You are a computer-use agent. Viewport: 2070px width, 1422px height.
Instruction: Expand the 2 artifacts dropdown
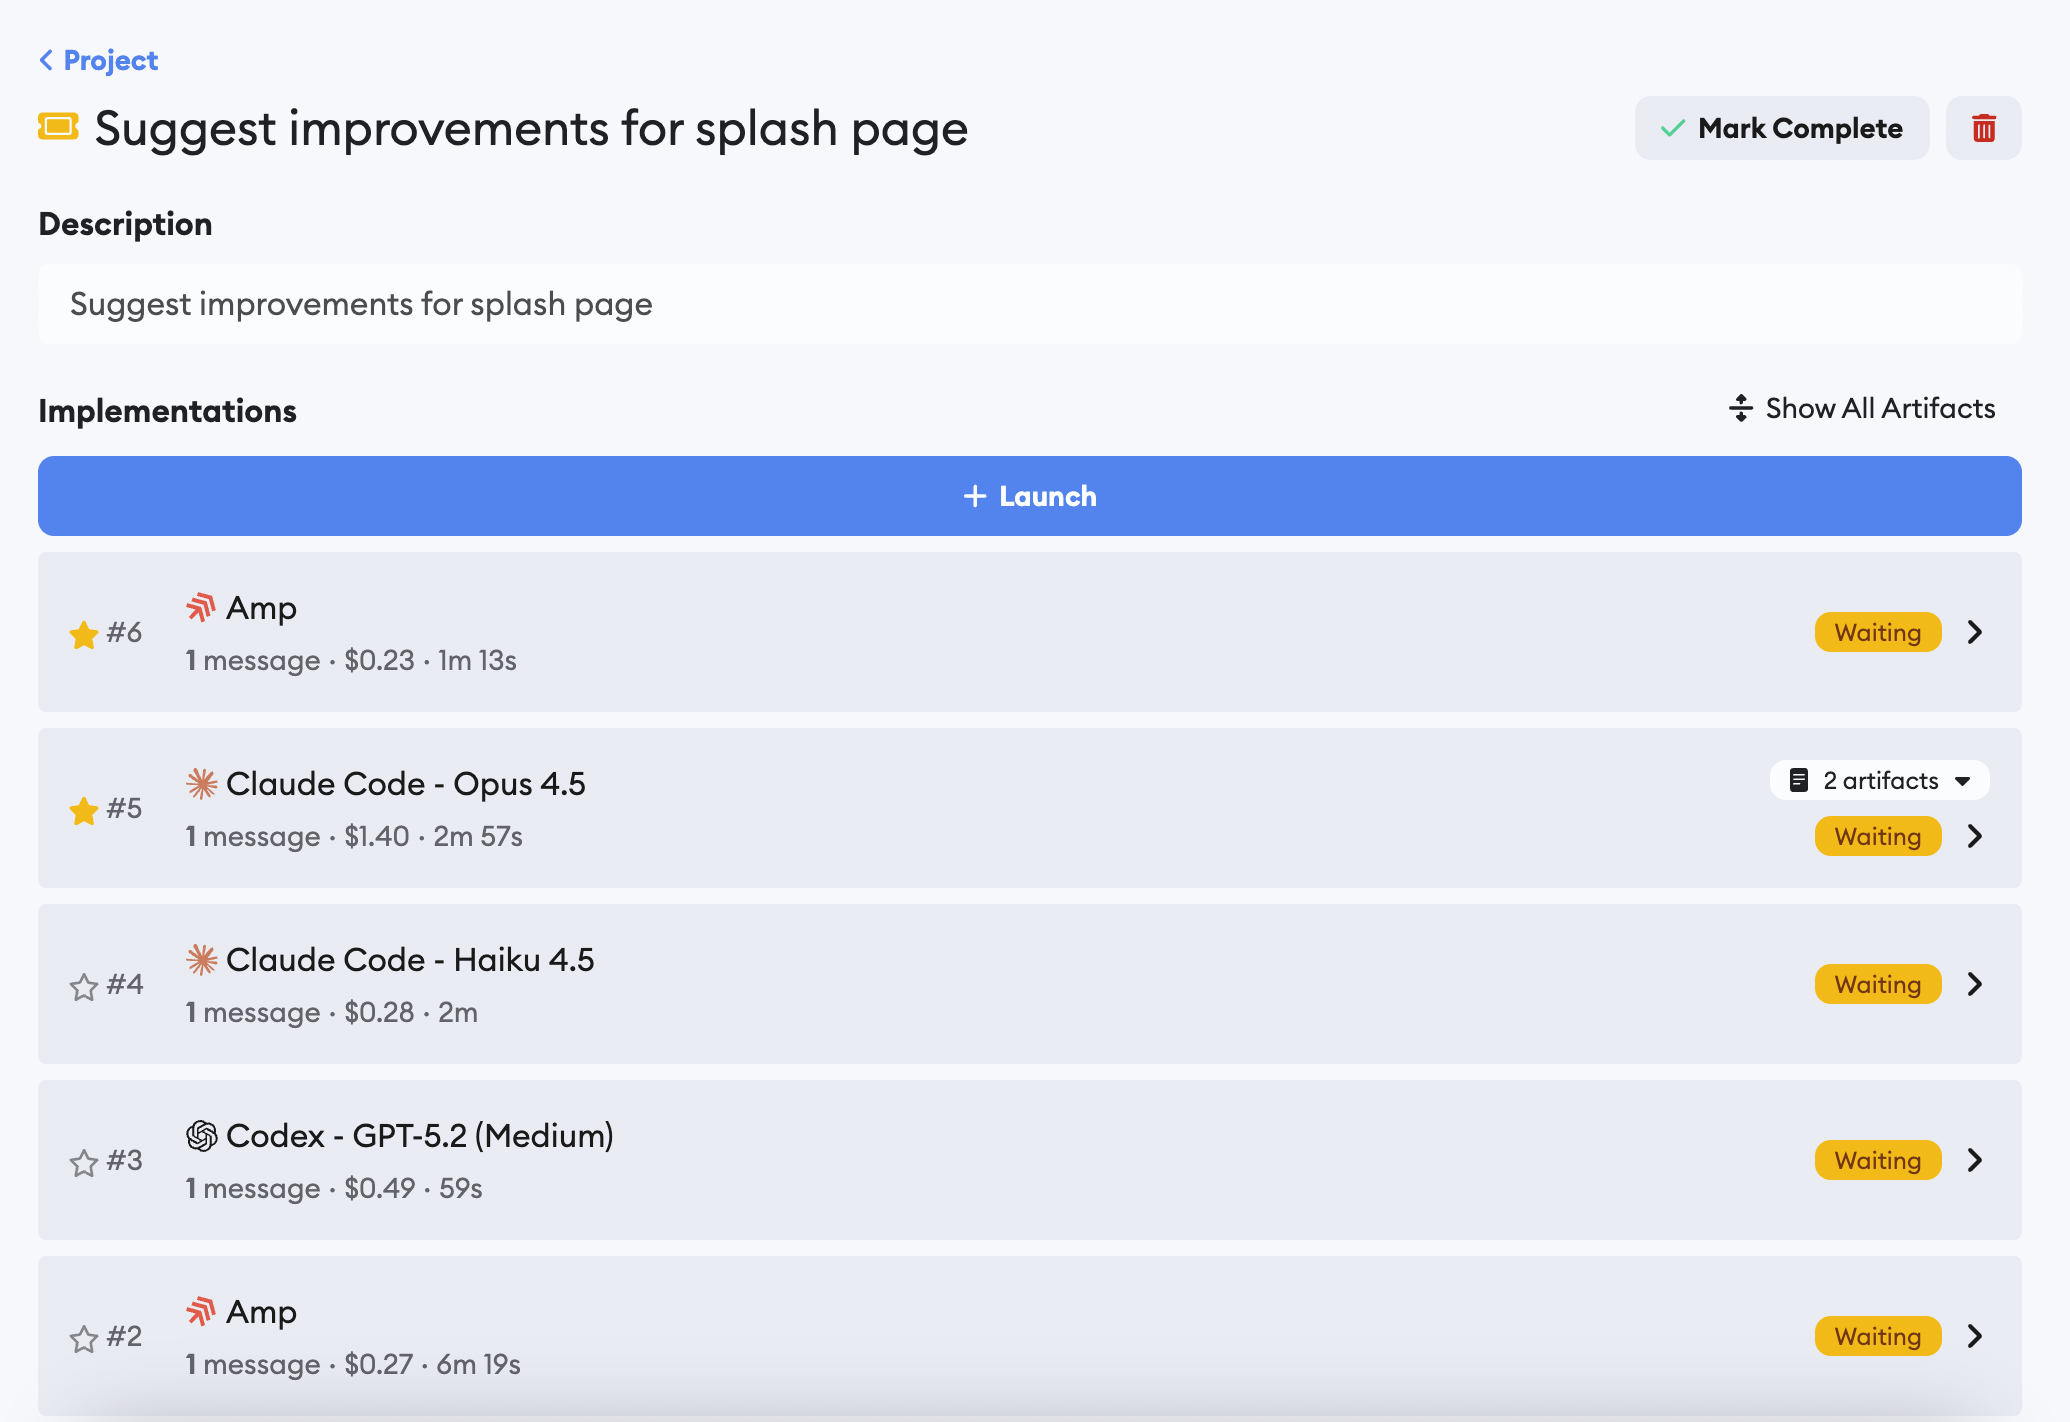point(1880,780)
